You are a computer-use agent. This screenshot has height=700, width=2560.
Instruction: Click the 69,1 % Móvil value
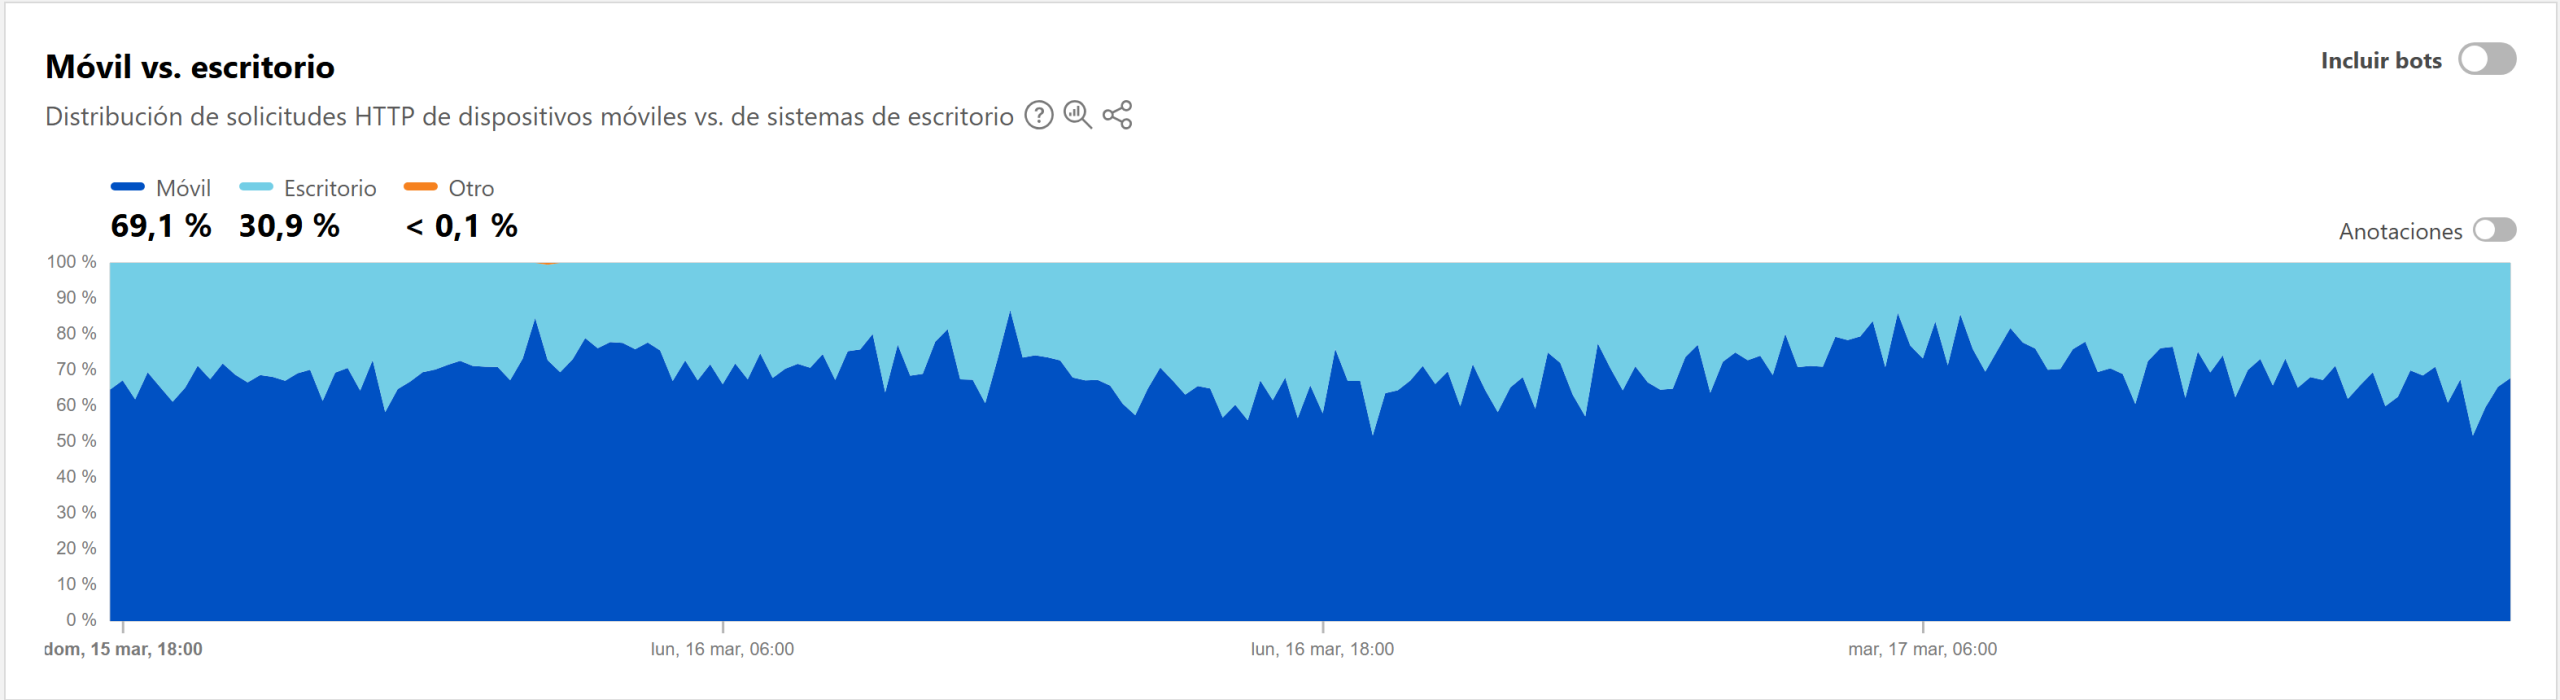(x=161, y=226)
